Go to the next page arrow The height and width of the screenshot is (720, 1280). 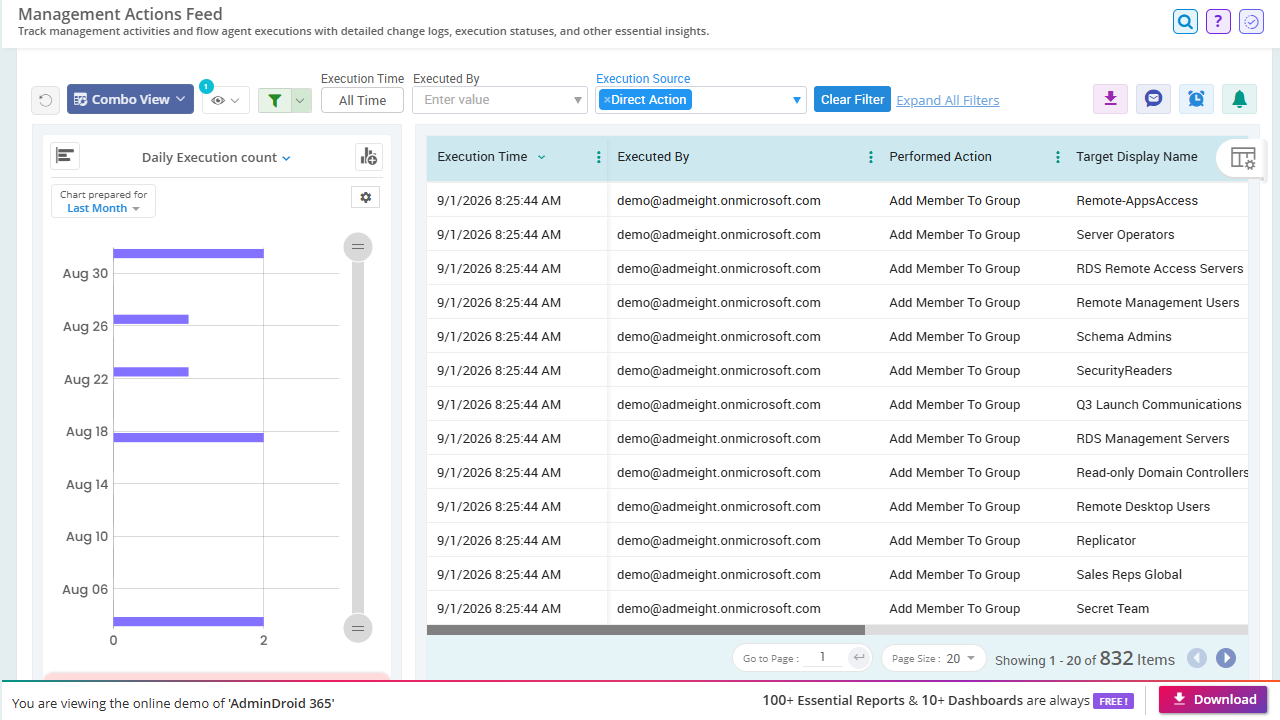click(1226, 658)
